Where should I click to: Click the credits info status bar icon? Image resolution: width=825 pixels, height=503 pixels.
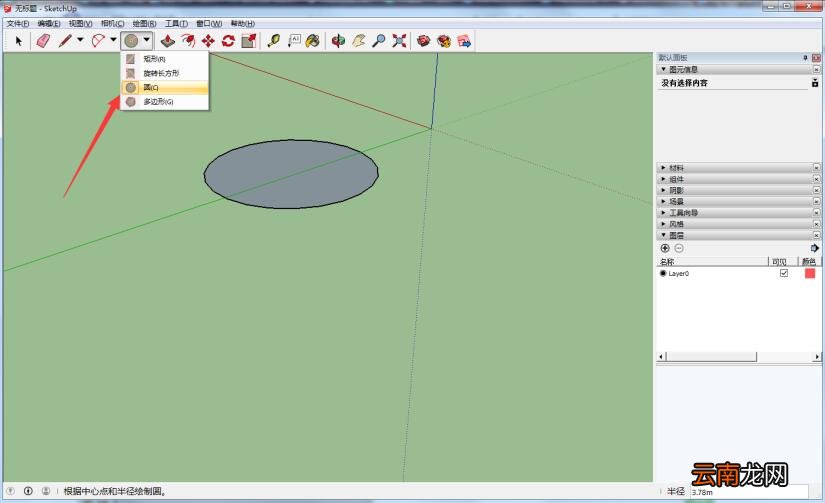tap(28, 491)
